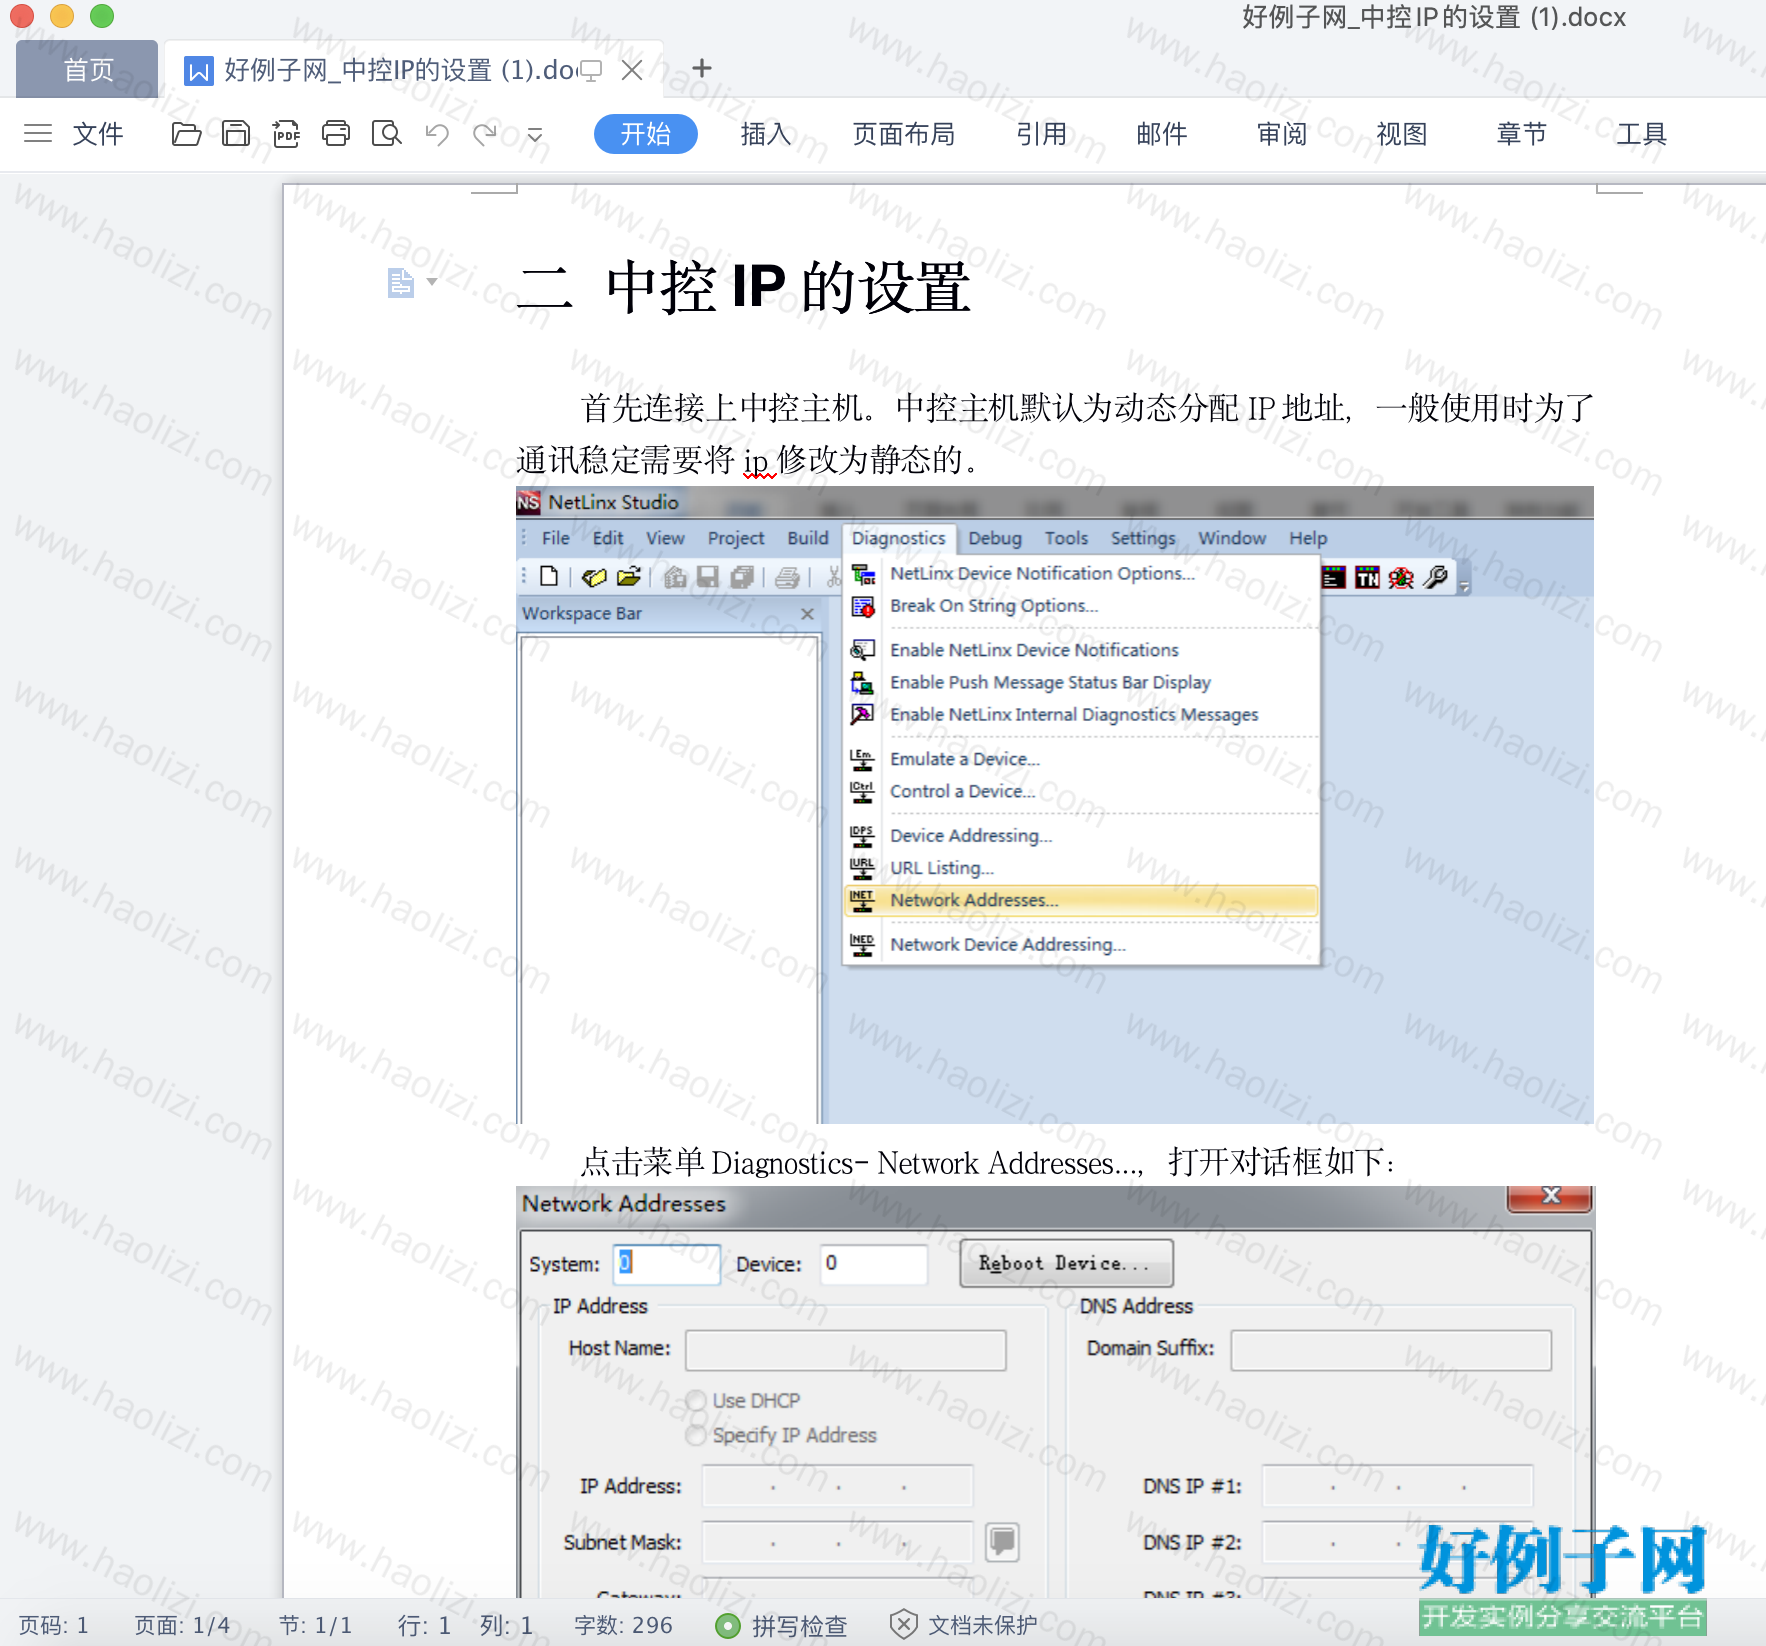Click the monitor icon on document tab

(591, 70)
